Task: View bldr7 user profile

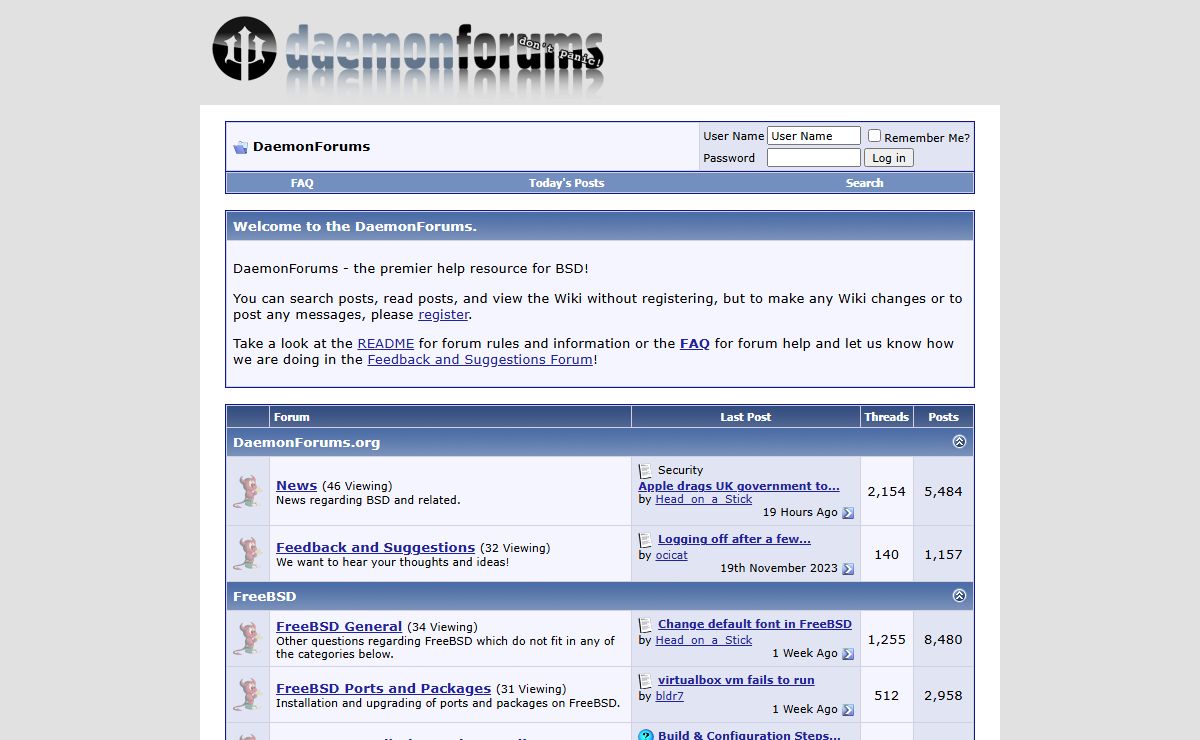Action: point(670,696)
